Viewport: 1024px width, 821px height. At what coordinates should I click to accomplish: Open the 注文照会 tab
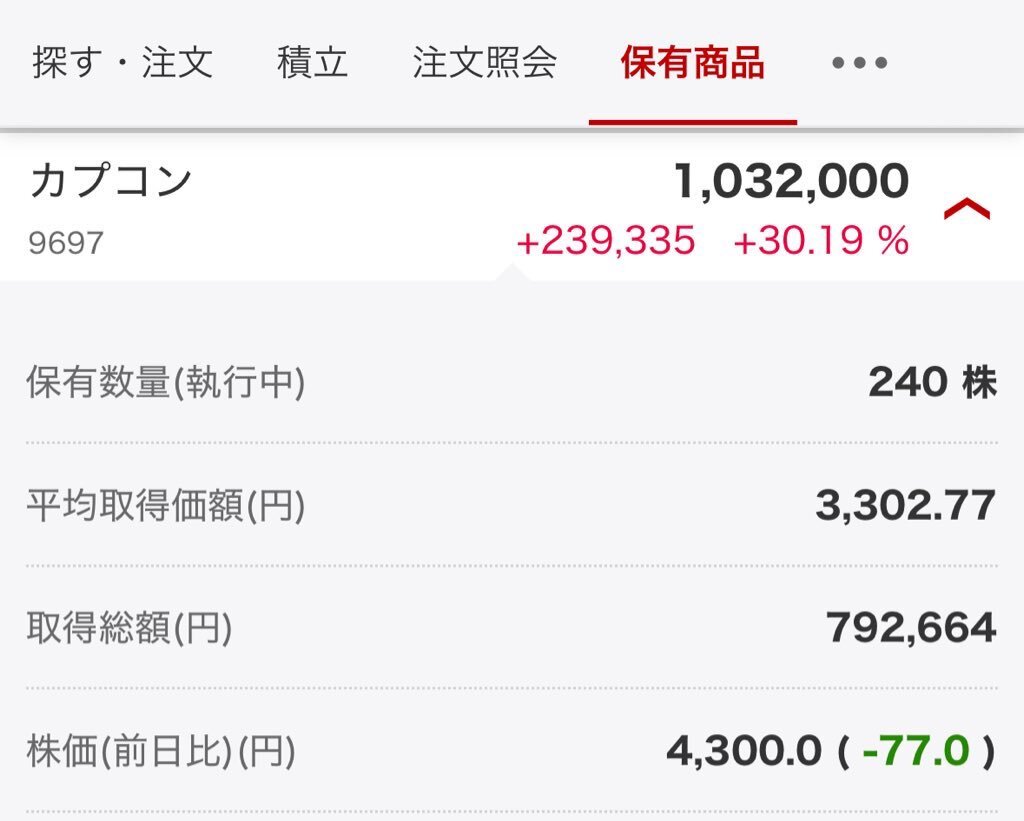pyautogui.click(x=485, y=63)
